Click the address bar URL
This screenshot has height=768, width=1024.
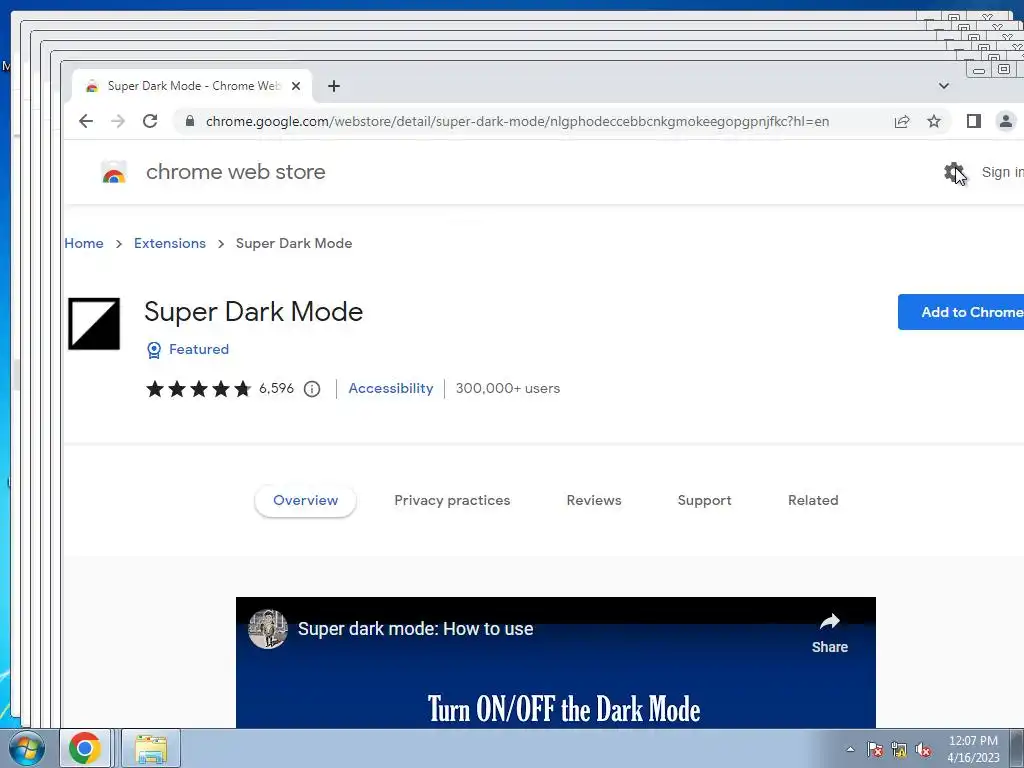[x=517, y=121]
